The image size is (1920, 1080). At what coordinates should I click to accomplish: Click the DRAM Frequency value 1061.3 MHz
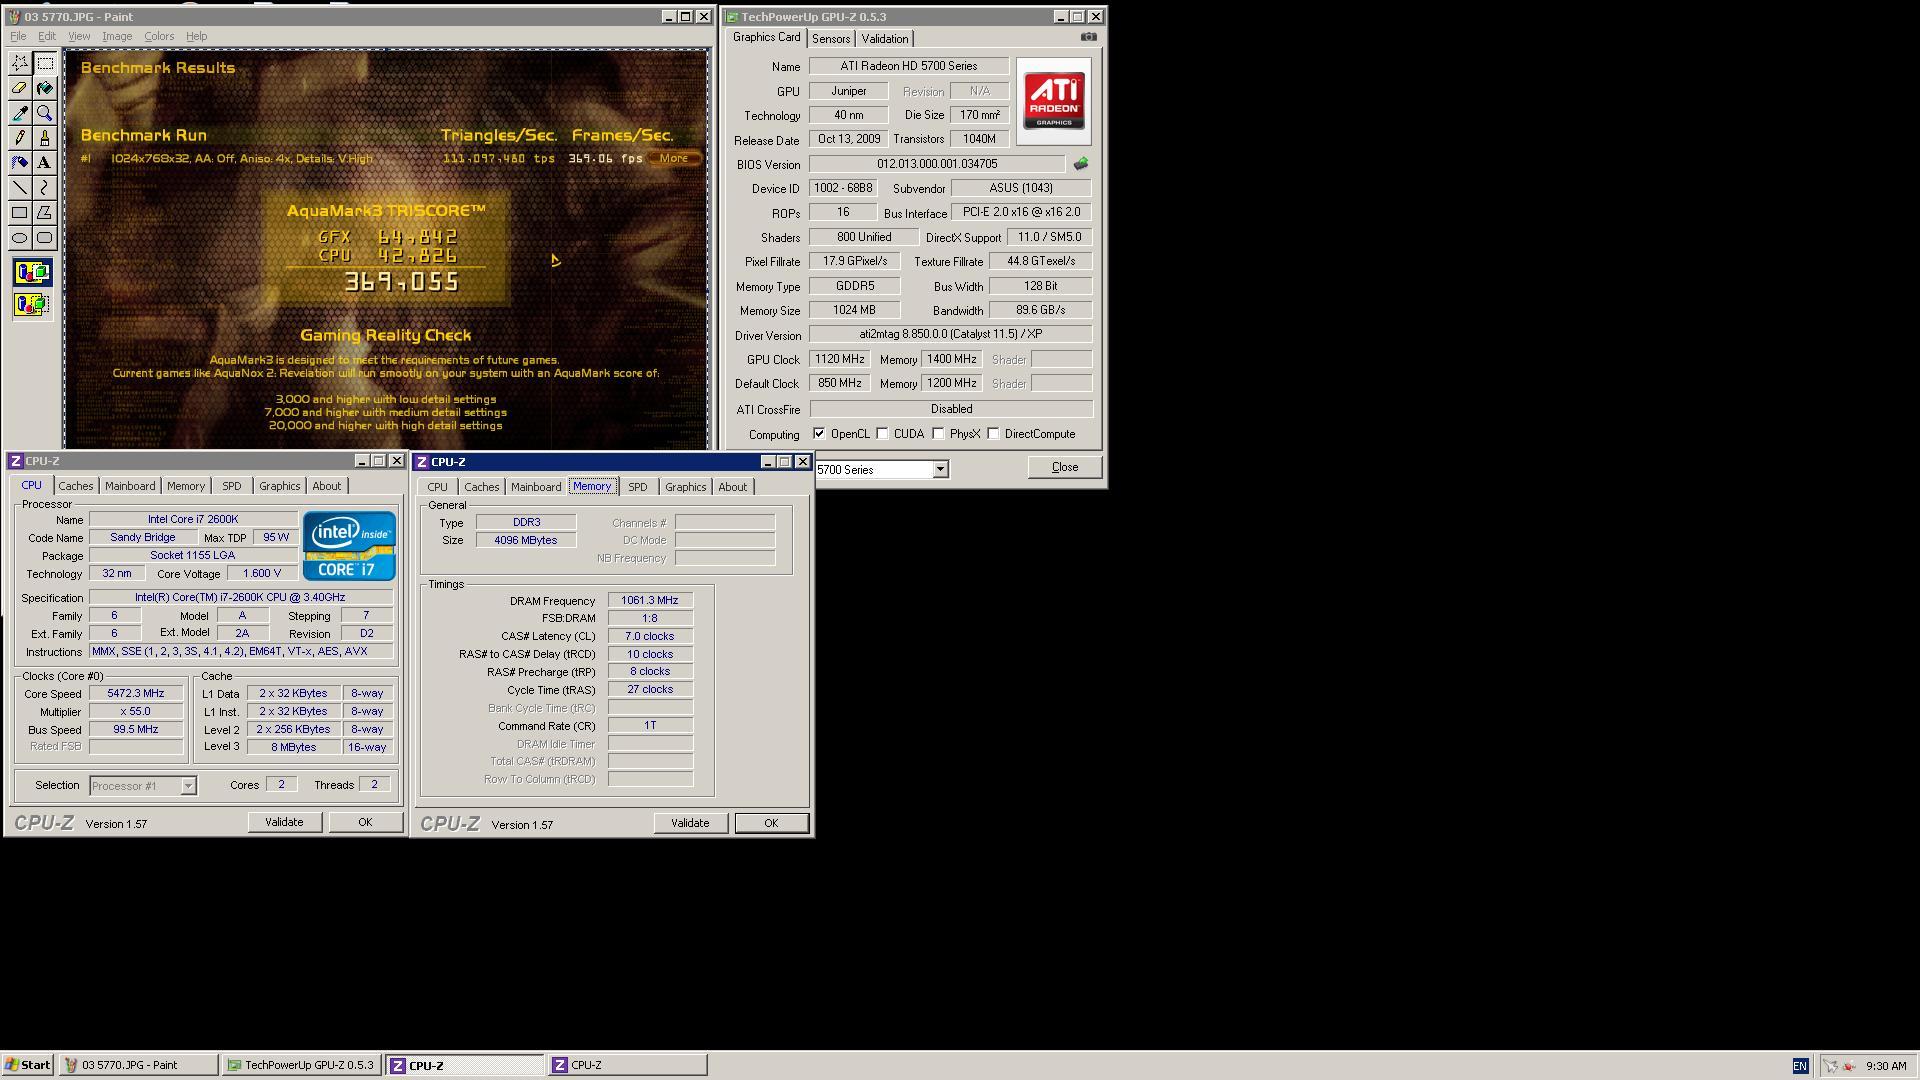click(650, 601)
